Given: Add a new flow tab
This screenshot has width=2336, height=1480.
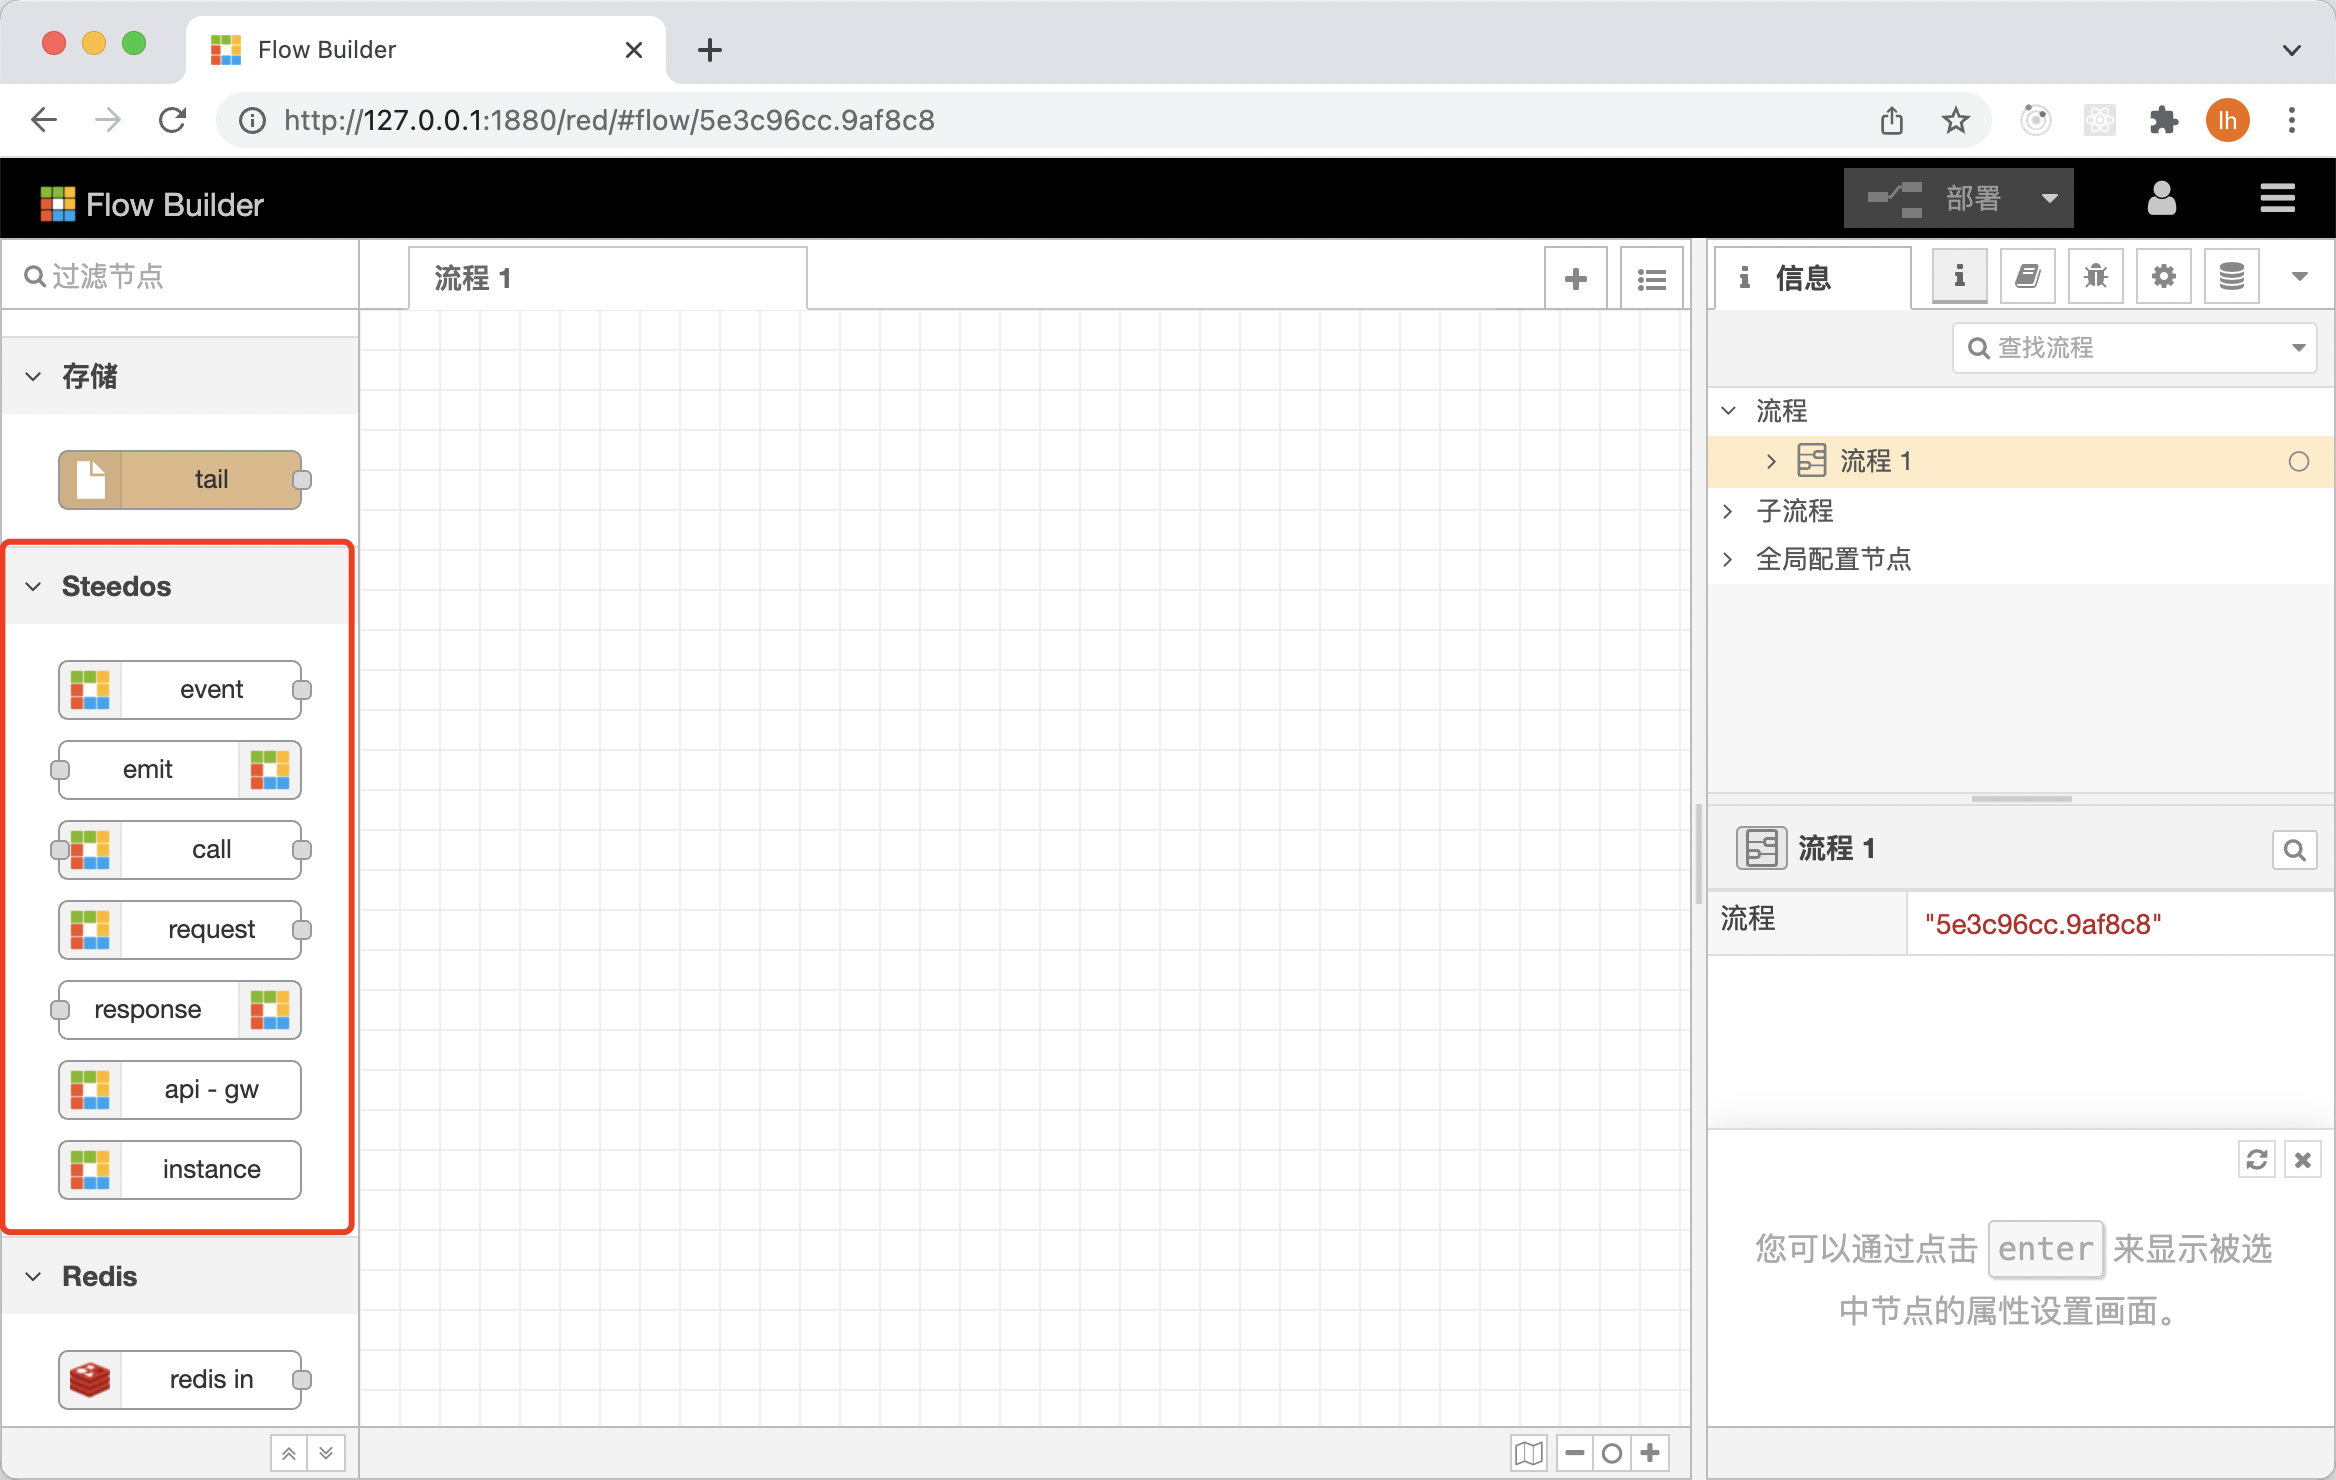Looking at the screenshot, I should coord(1576,279).
